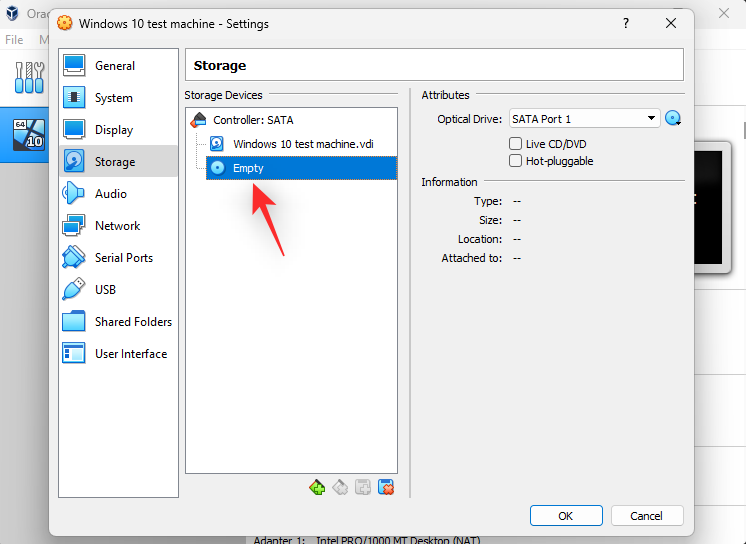Click the Audio speaker icon
746x544 pixels.
[x=74, y=193]
